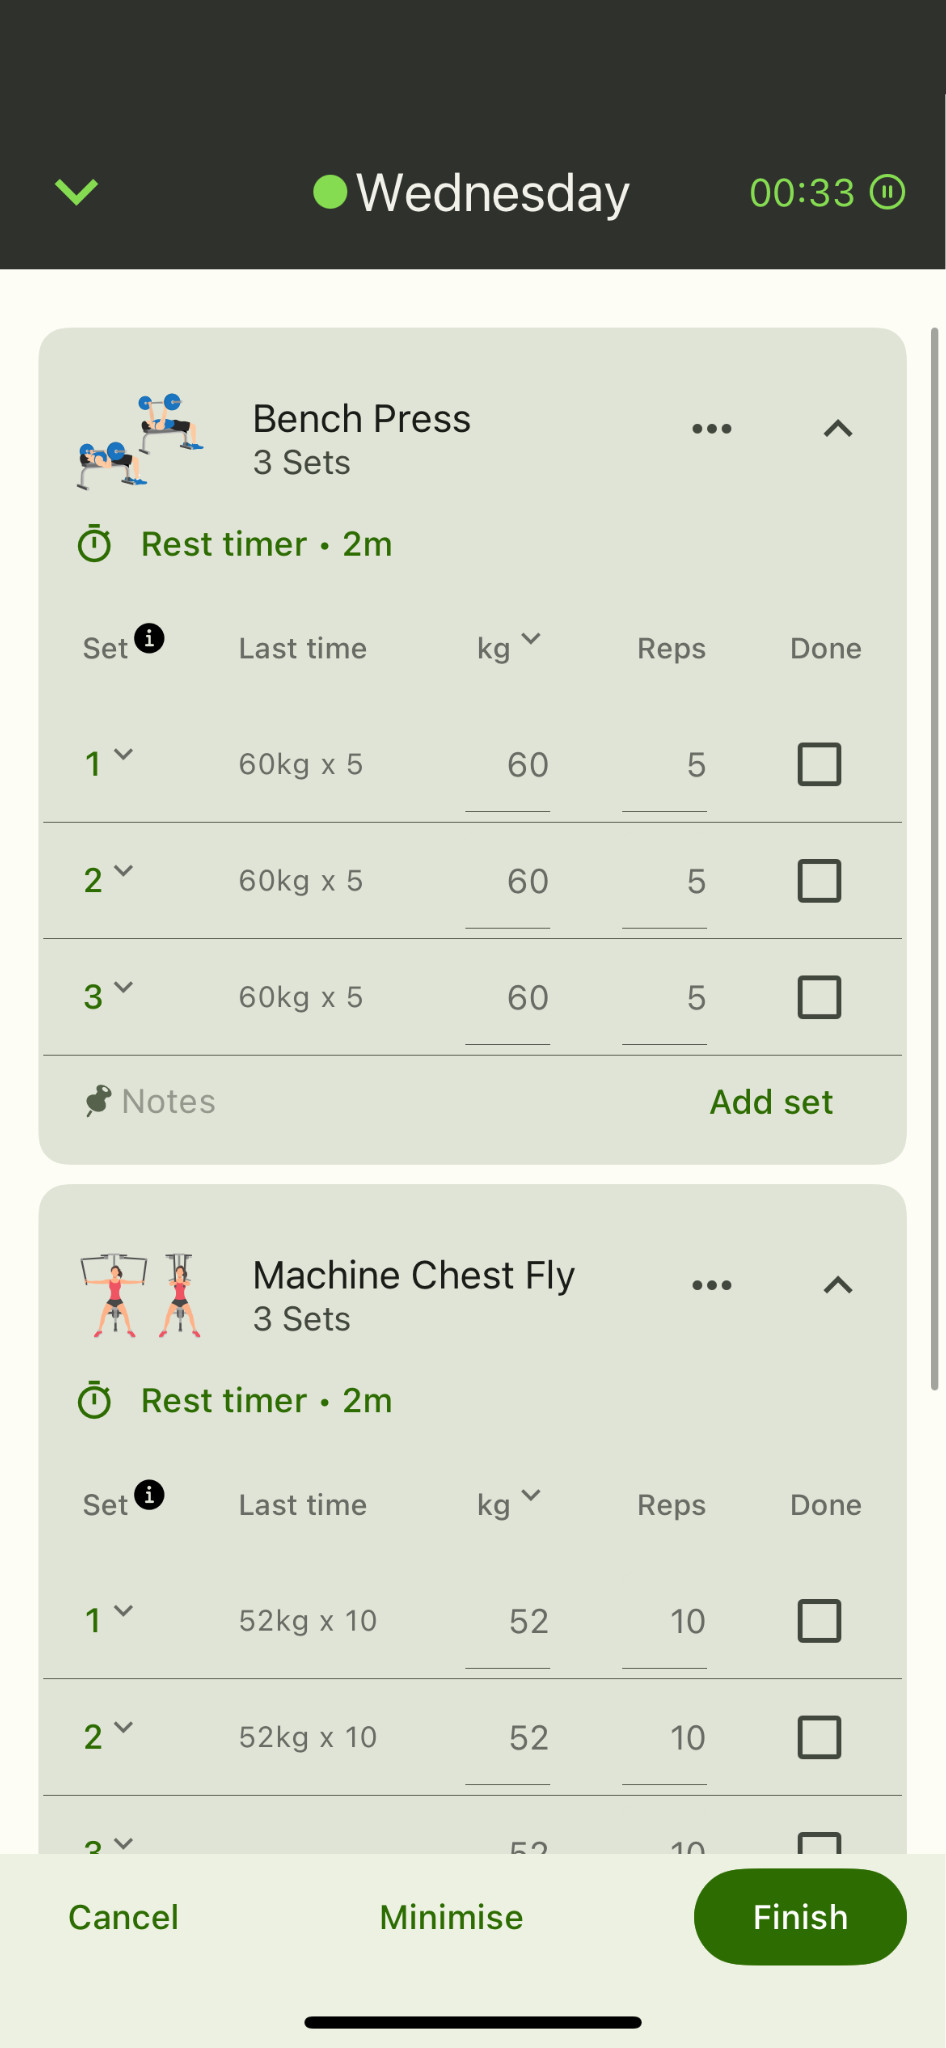Edit weight field of Bench Press set 1

(x=509, y=766)
